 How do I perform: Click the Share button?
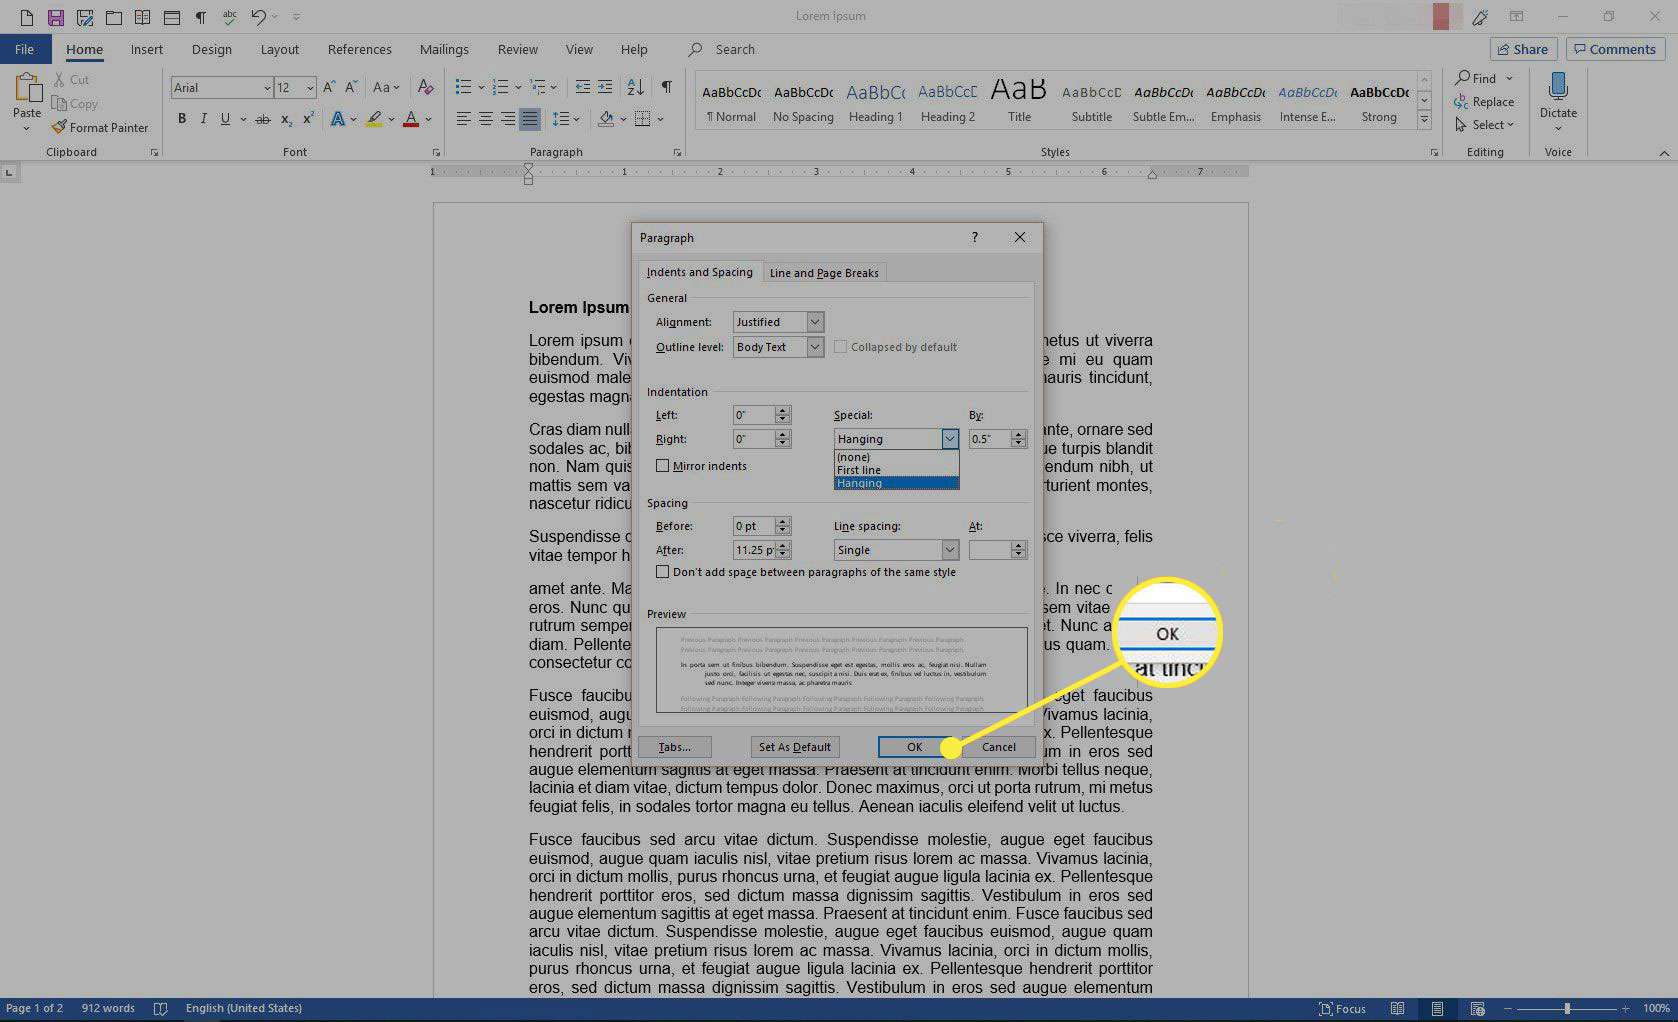[x=1522, y=49]
